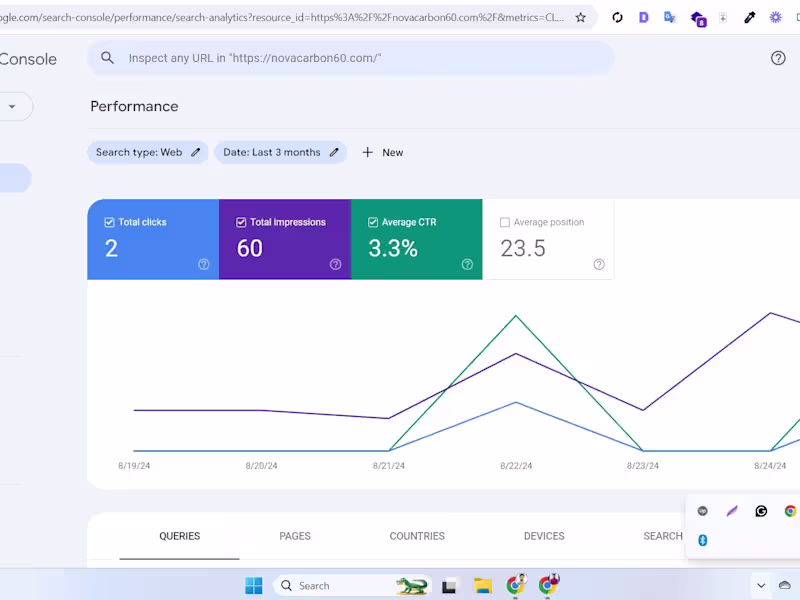Bookmark this page with the star icon
Image resolution: width=800 pixels, height=600 pixels.
(581, 17)
